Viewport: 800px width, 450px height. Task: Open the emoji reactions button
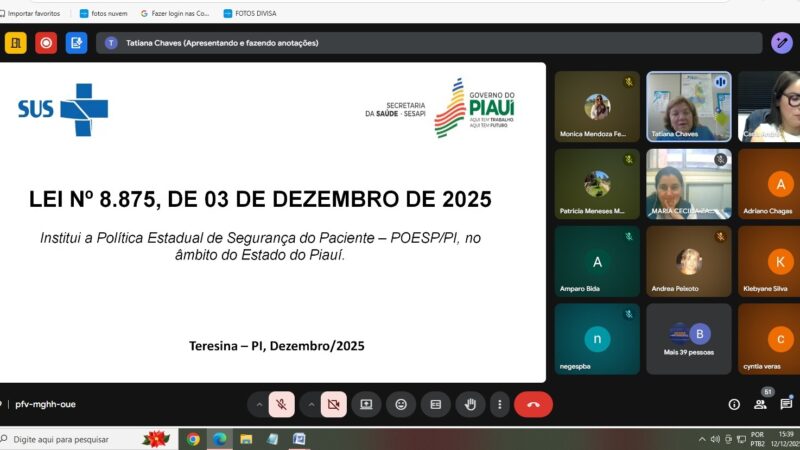401,405
